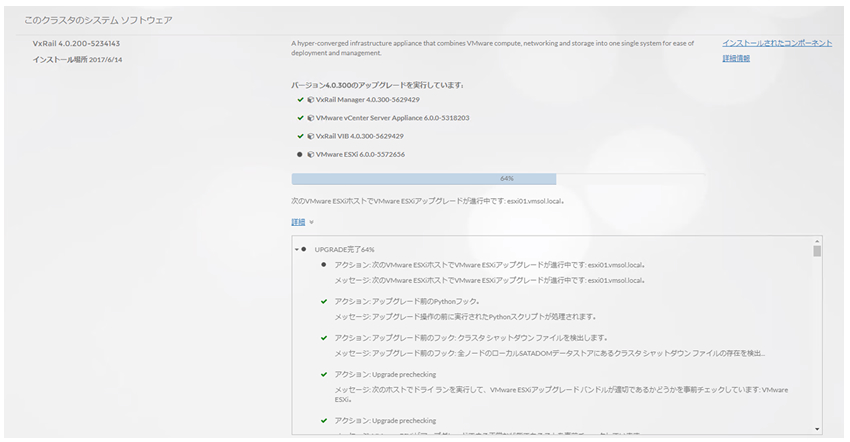Select the VxRail Manager 4.0.300-5629429 text
This screenshot has height=442, width=850.
click(368, 100)
